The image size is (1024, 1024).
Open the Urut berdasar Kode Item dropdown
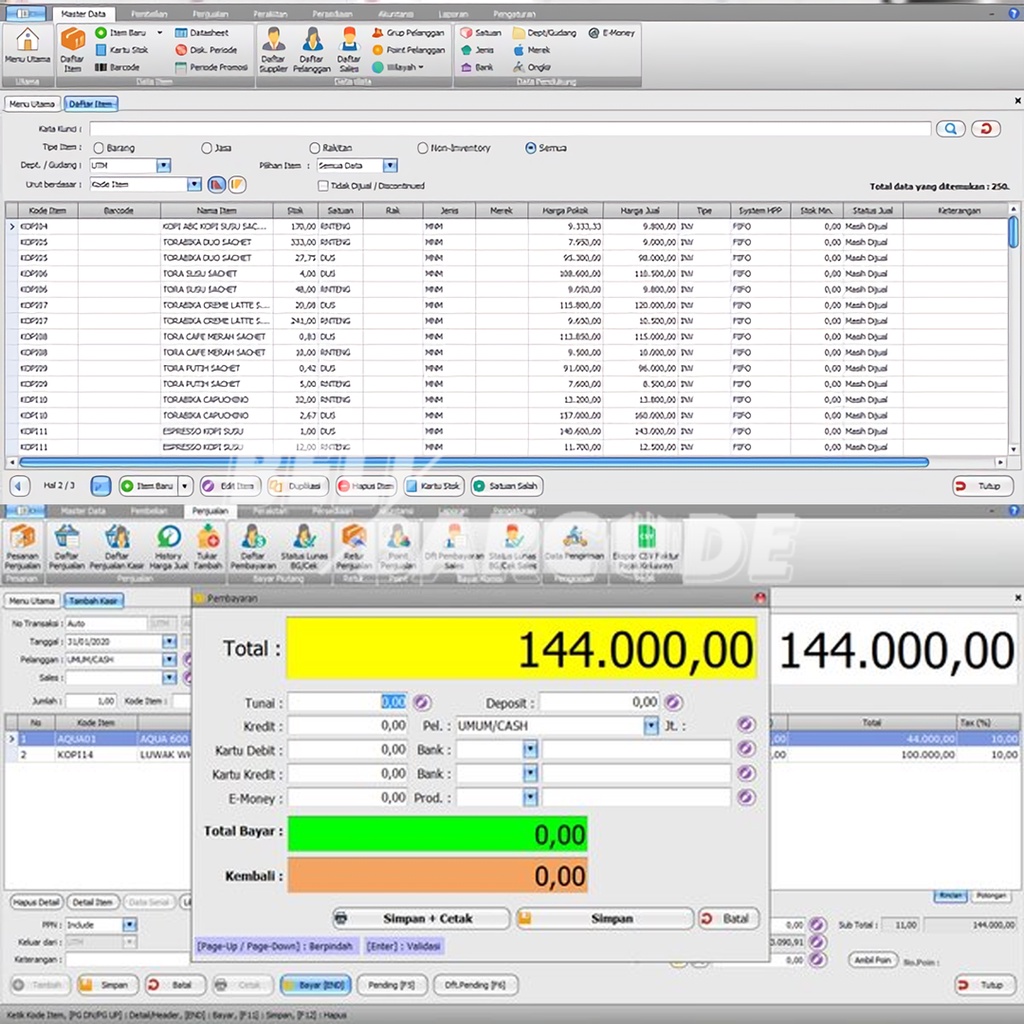click(194, 185)
